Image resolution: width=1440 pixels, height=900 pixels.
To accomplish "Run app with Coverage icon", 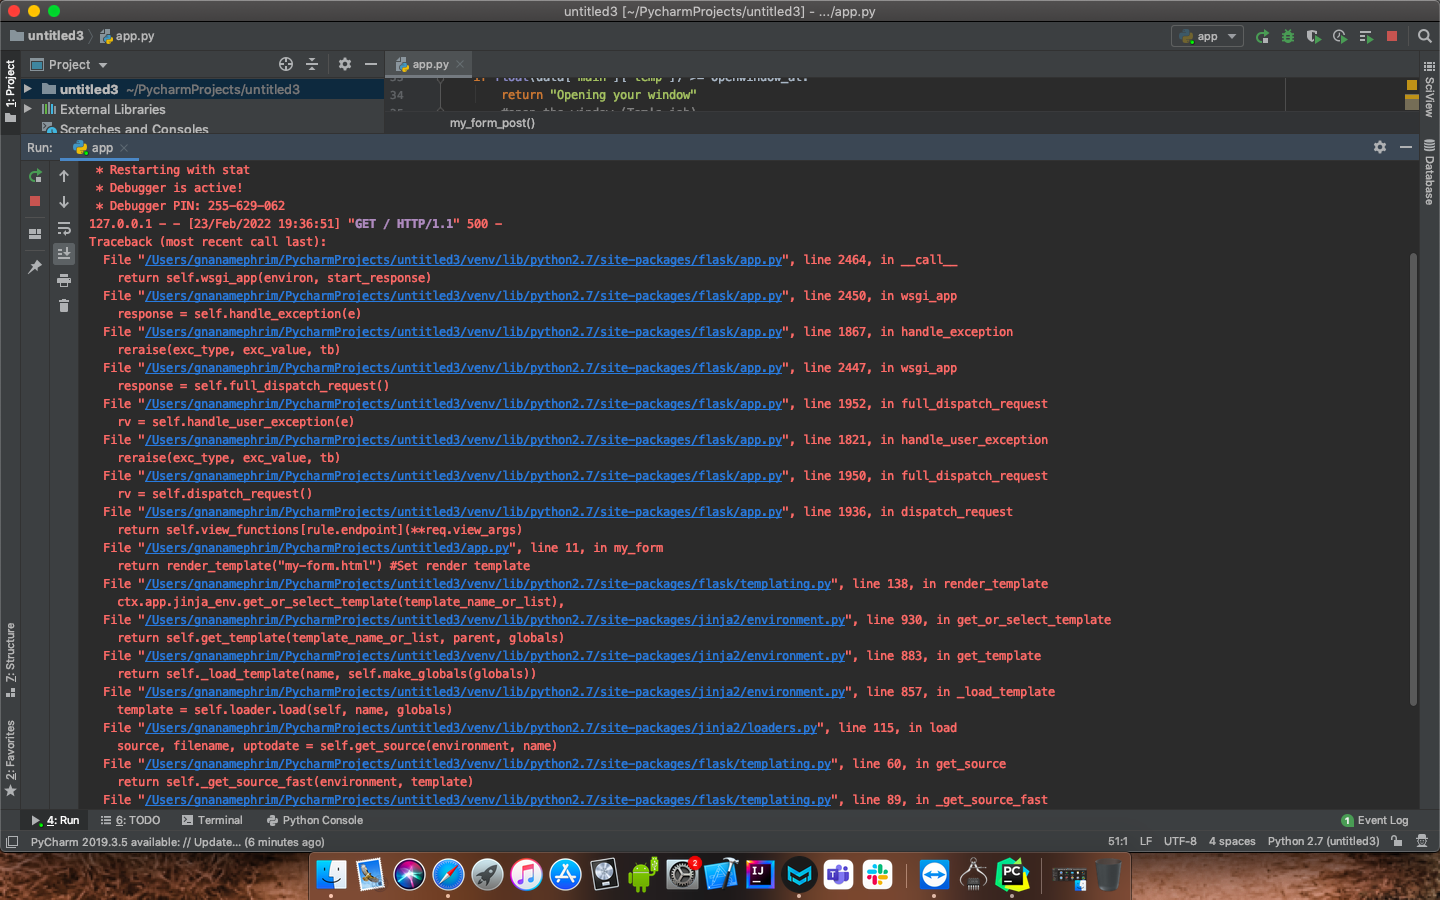I will tap(1314, 36).
